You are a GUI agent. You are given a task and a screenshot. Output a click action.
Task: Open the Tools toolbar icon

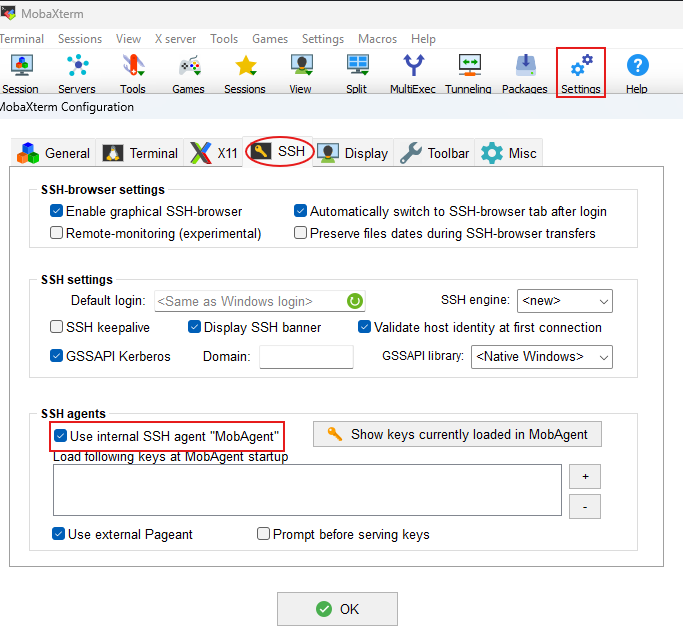133,74
